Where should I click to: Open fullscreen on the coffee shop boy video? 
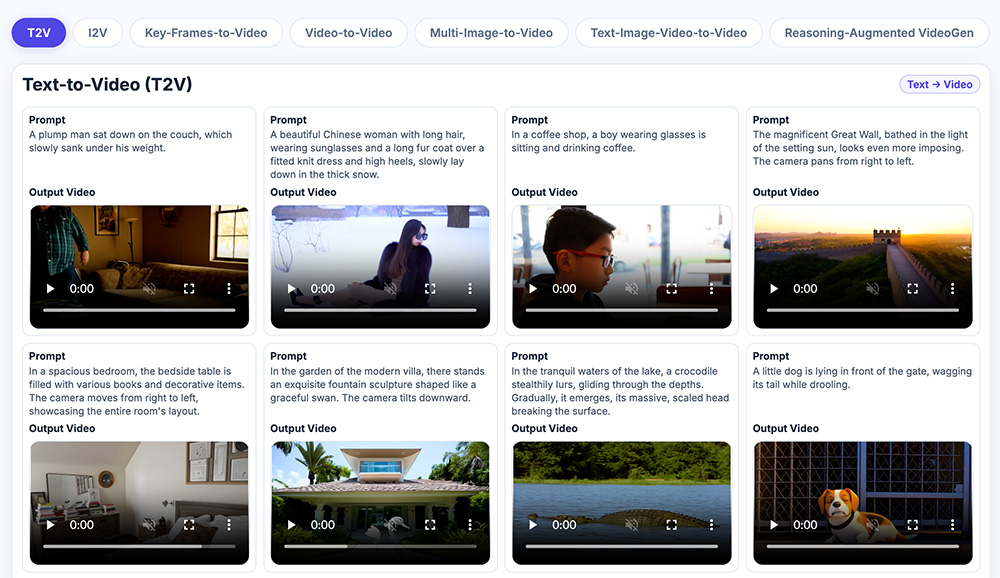(x=671, y=289)
